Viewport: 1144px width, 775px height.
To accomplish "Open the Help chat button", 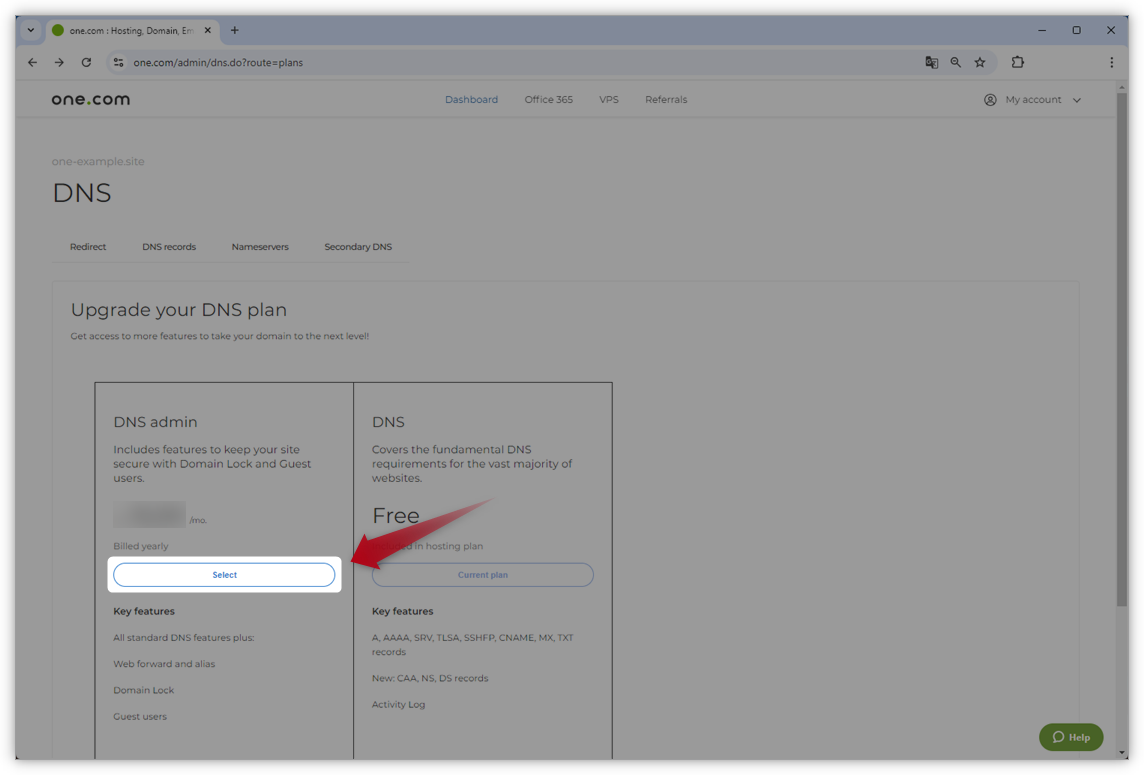I will [x=1071, y=737].
